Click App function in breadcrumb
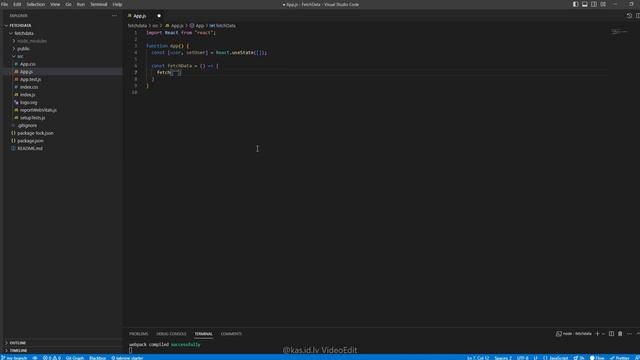 click(197, 26)
